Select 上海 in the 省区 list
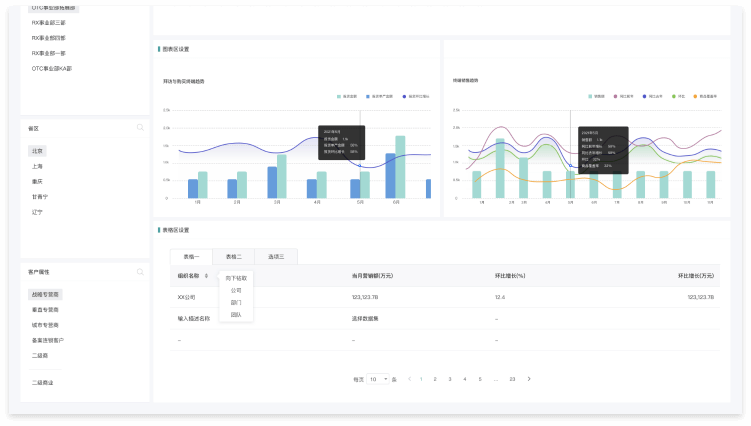751x426 pixels. coord(38,166)
